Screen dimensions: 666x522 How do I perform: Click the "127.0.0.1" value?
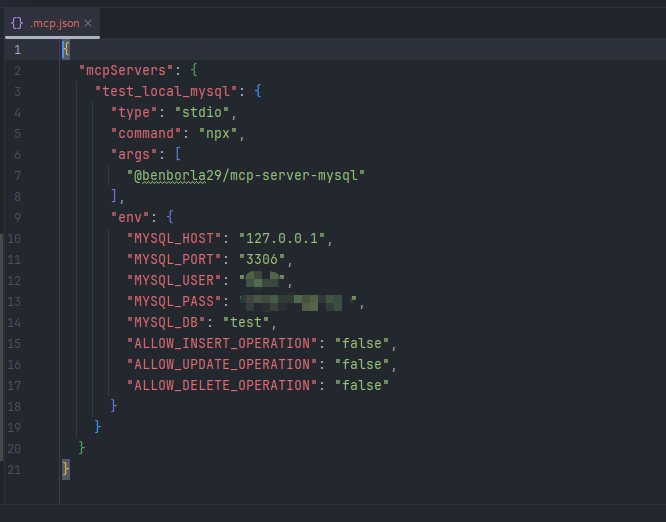tap(282, 239)
